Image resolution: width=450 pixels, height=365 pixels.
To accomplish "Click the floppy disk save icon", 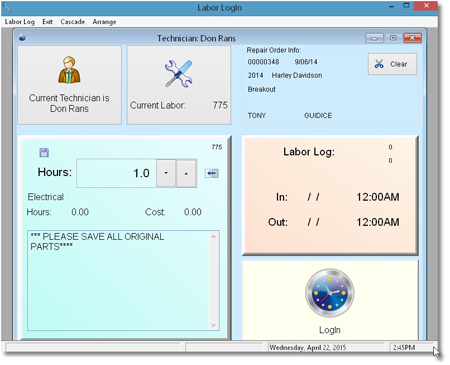I will pos(44,153).
